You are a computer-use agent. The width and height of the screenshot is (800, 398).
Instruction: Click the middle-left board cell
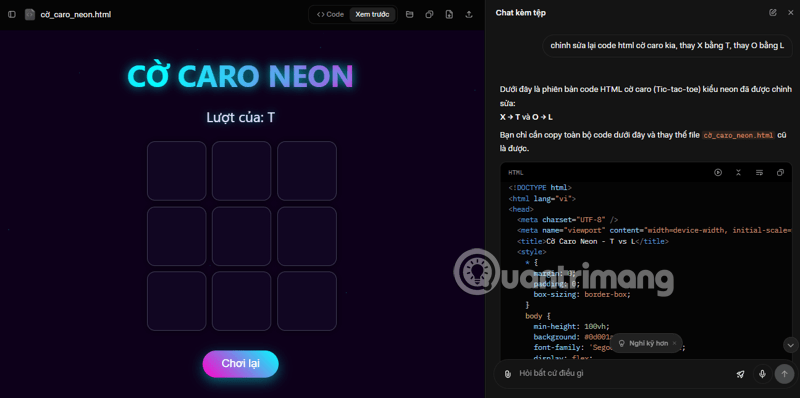tap(177, 236)
